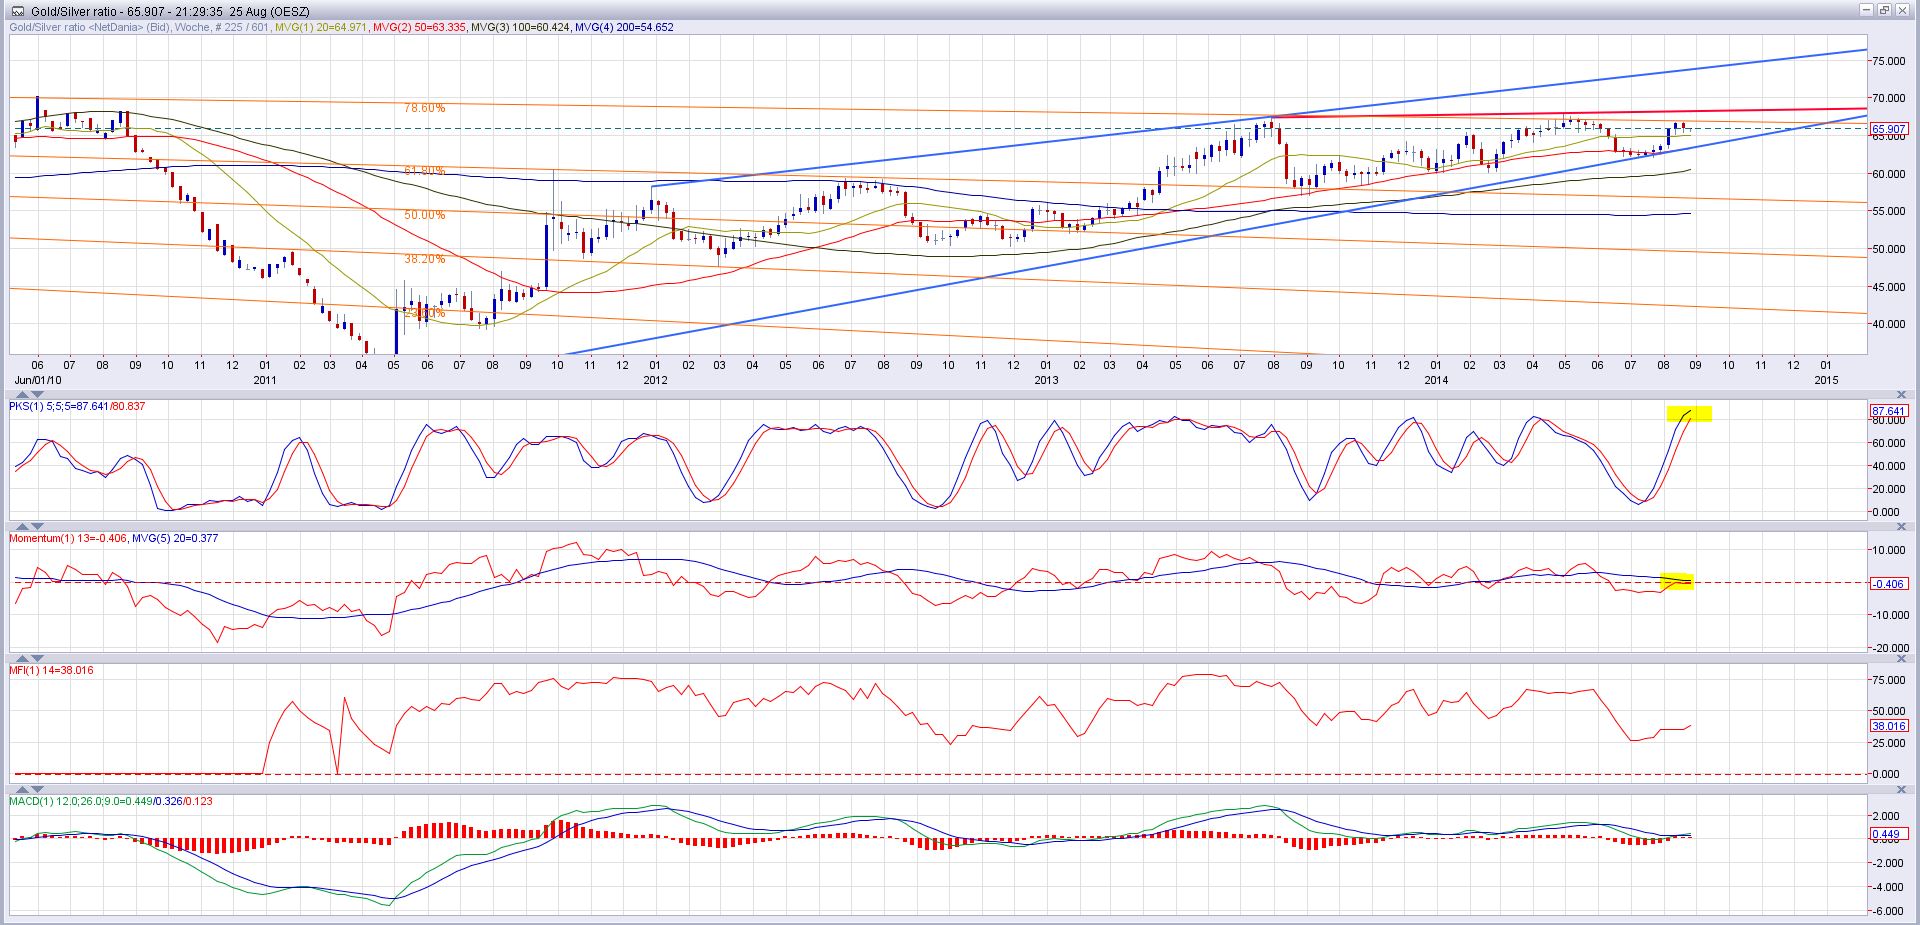1920x925 pixels.
Task: Click the 75.000 price axis label
Action: [x=1889, y=61]
